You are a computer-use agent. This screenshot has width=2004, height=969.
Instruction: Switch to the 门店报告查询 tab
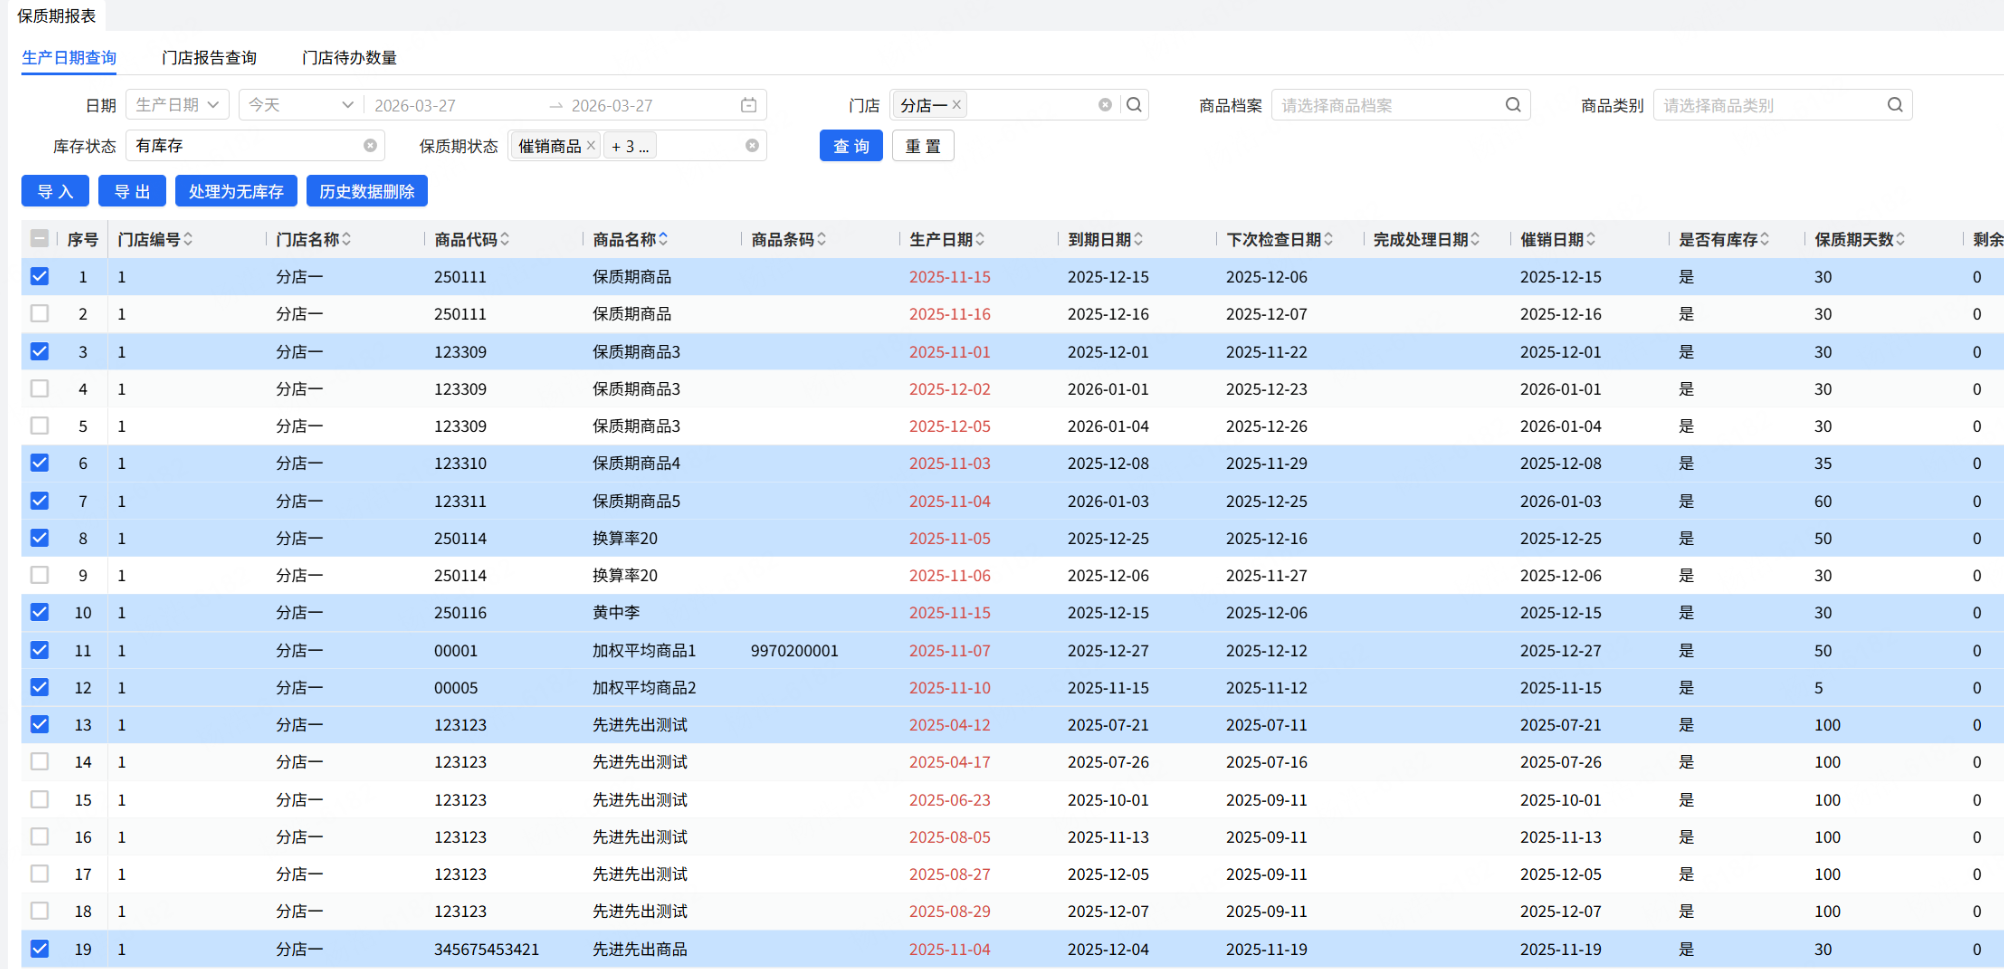[x=209, y=58]
